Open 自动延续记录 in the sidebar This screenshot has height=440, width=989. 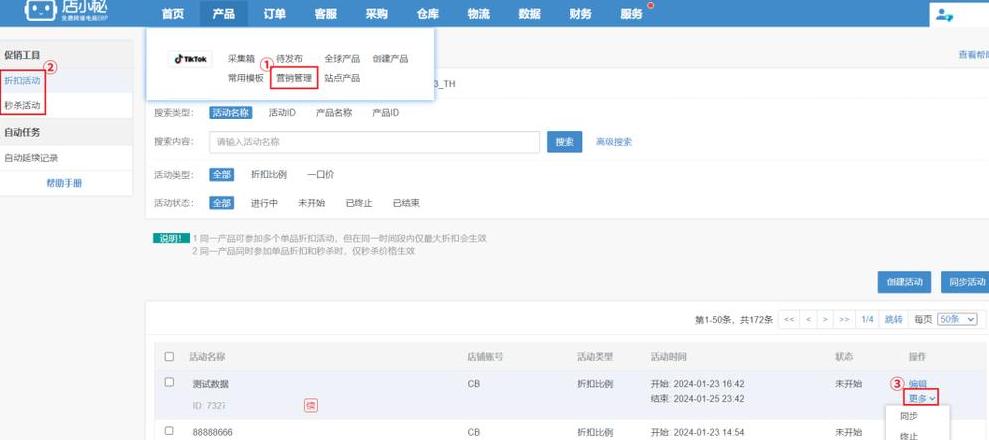(32, 158)
